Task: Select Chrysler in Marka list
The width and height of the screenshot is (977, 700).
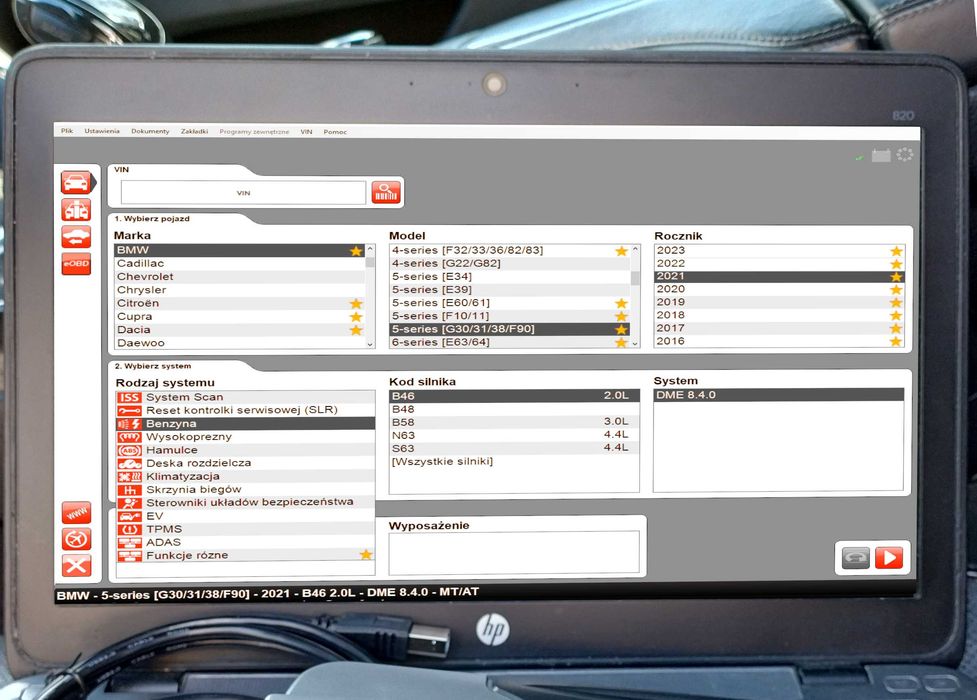Action: tap(240, 290)
